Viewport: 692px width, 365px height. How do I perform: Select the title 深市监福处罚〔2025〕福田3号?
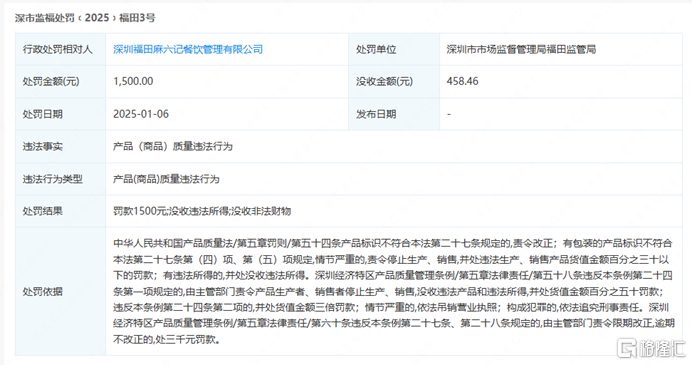(x=85, y=18)
